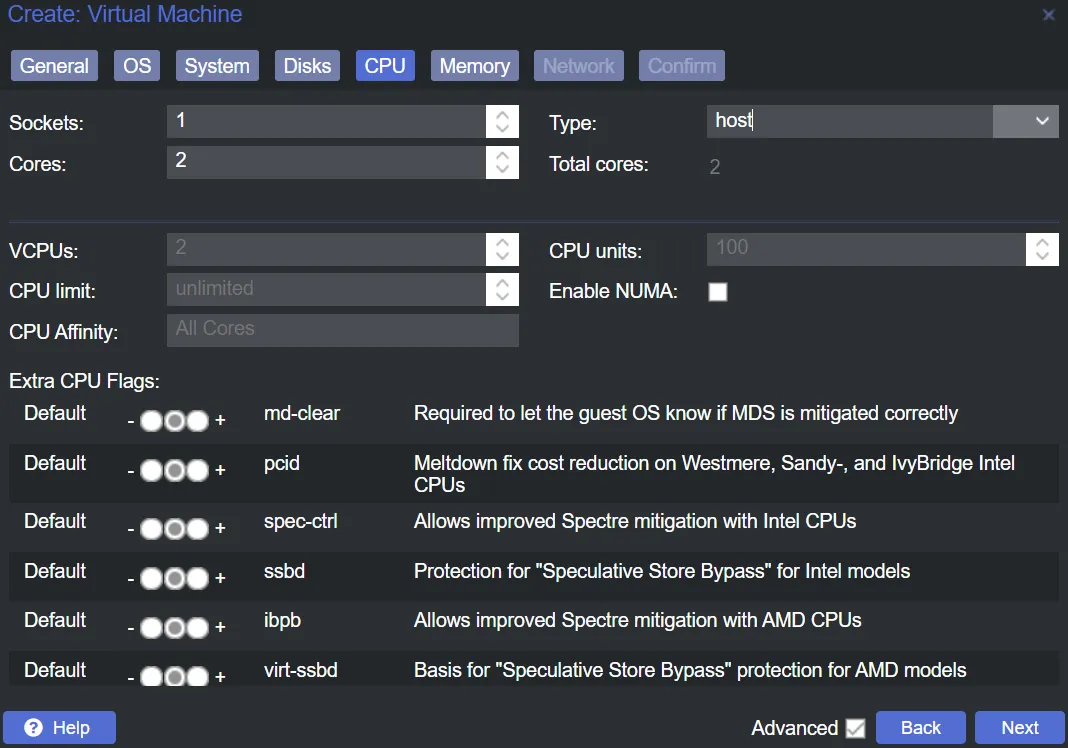Switch to the Memory tab

click(474, 66)
